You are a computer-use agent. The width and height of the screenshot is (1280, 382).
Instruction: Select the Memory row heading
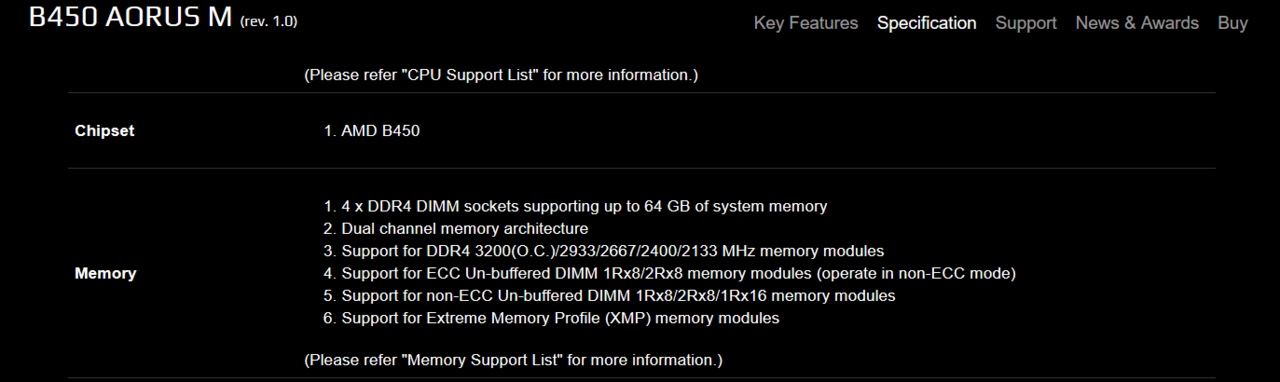click(105, 273)
